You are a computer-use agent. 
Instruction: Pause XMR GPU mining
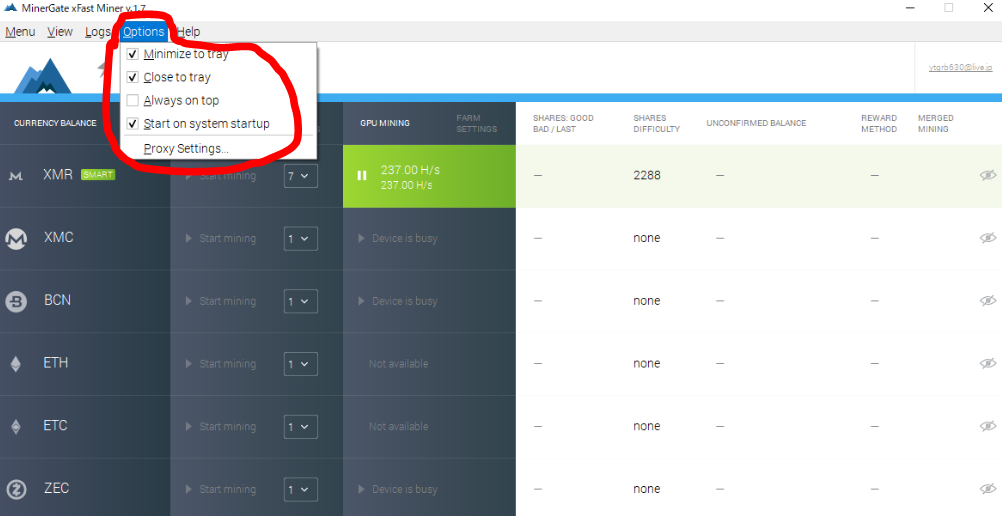362,175
